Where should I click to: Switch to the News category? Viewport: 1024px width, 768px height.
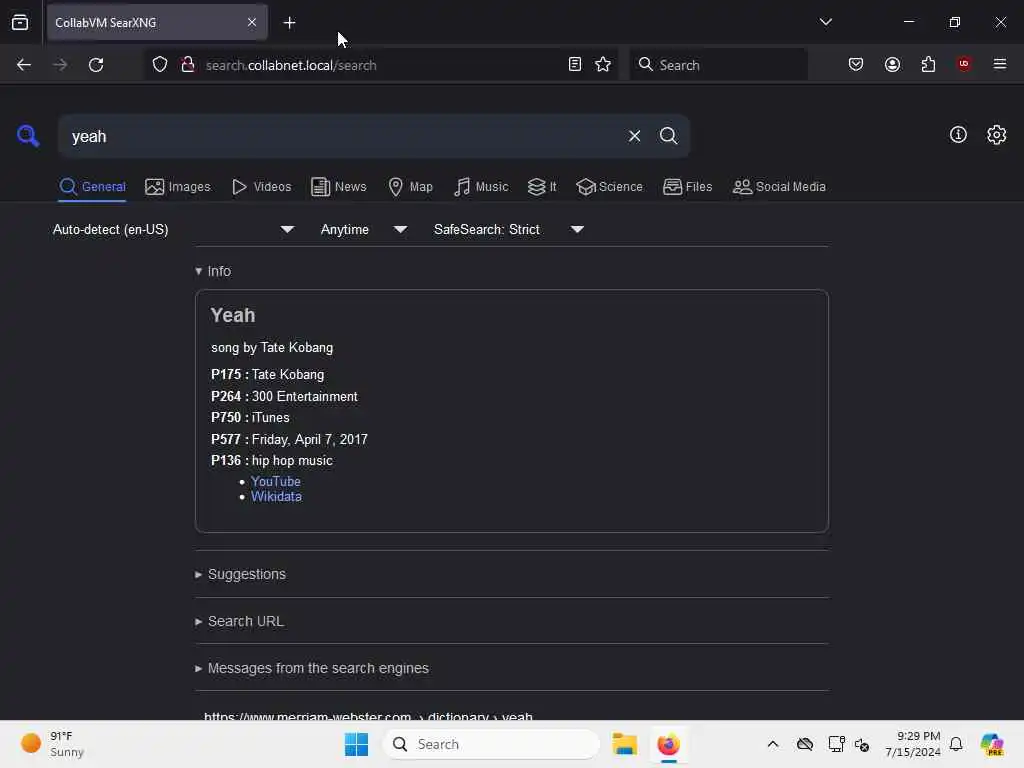pyautogui.click(x=338, y=187)
